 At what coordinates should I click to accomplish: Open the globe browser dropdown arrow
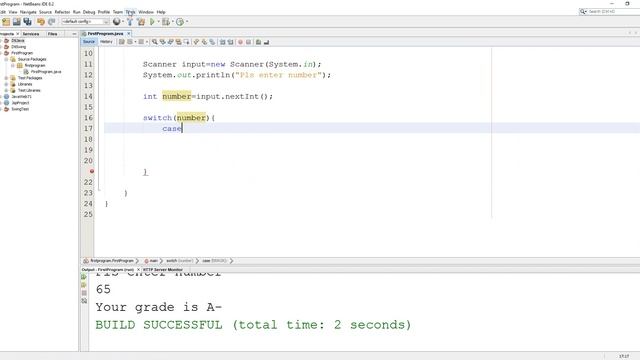pos(123,22)
